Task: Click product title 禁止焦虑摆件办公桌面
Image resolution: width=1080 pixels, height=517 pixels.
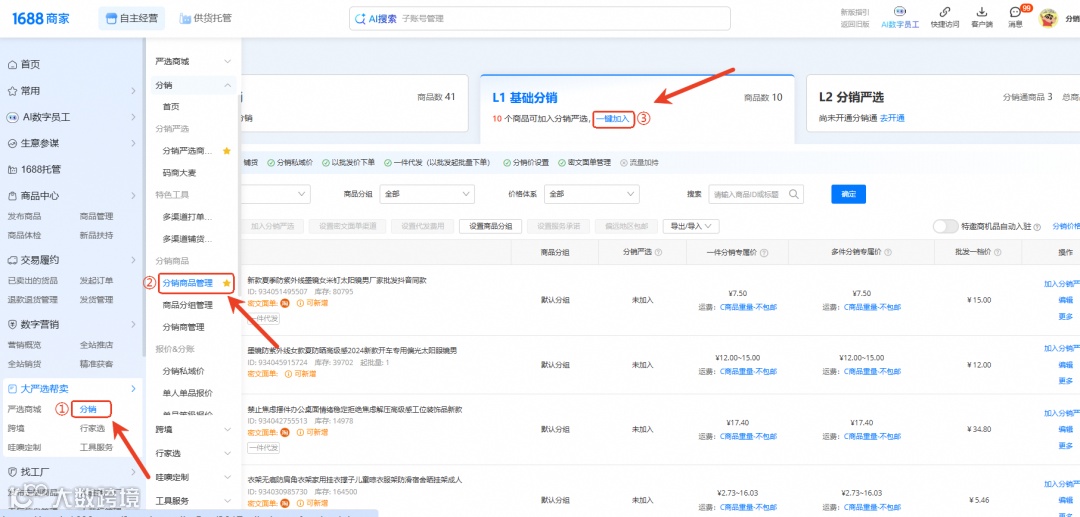Action: tap(355, 410)
